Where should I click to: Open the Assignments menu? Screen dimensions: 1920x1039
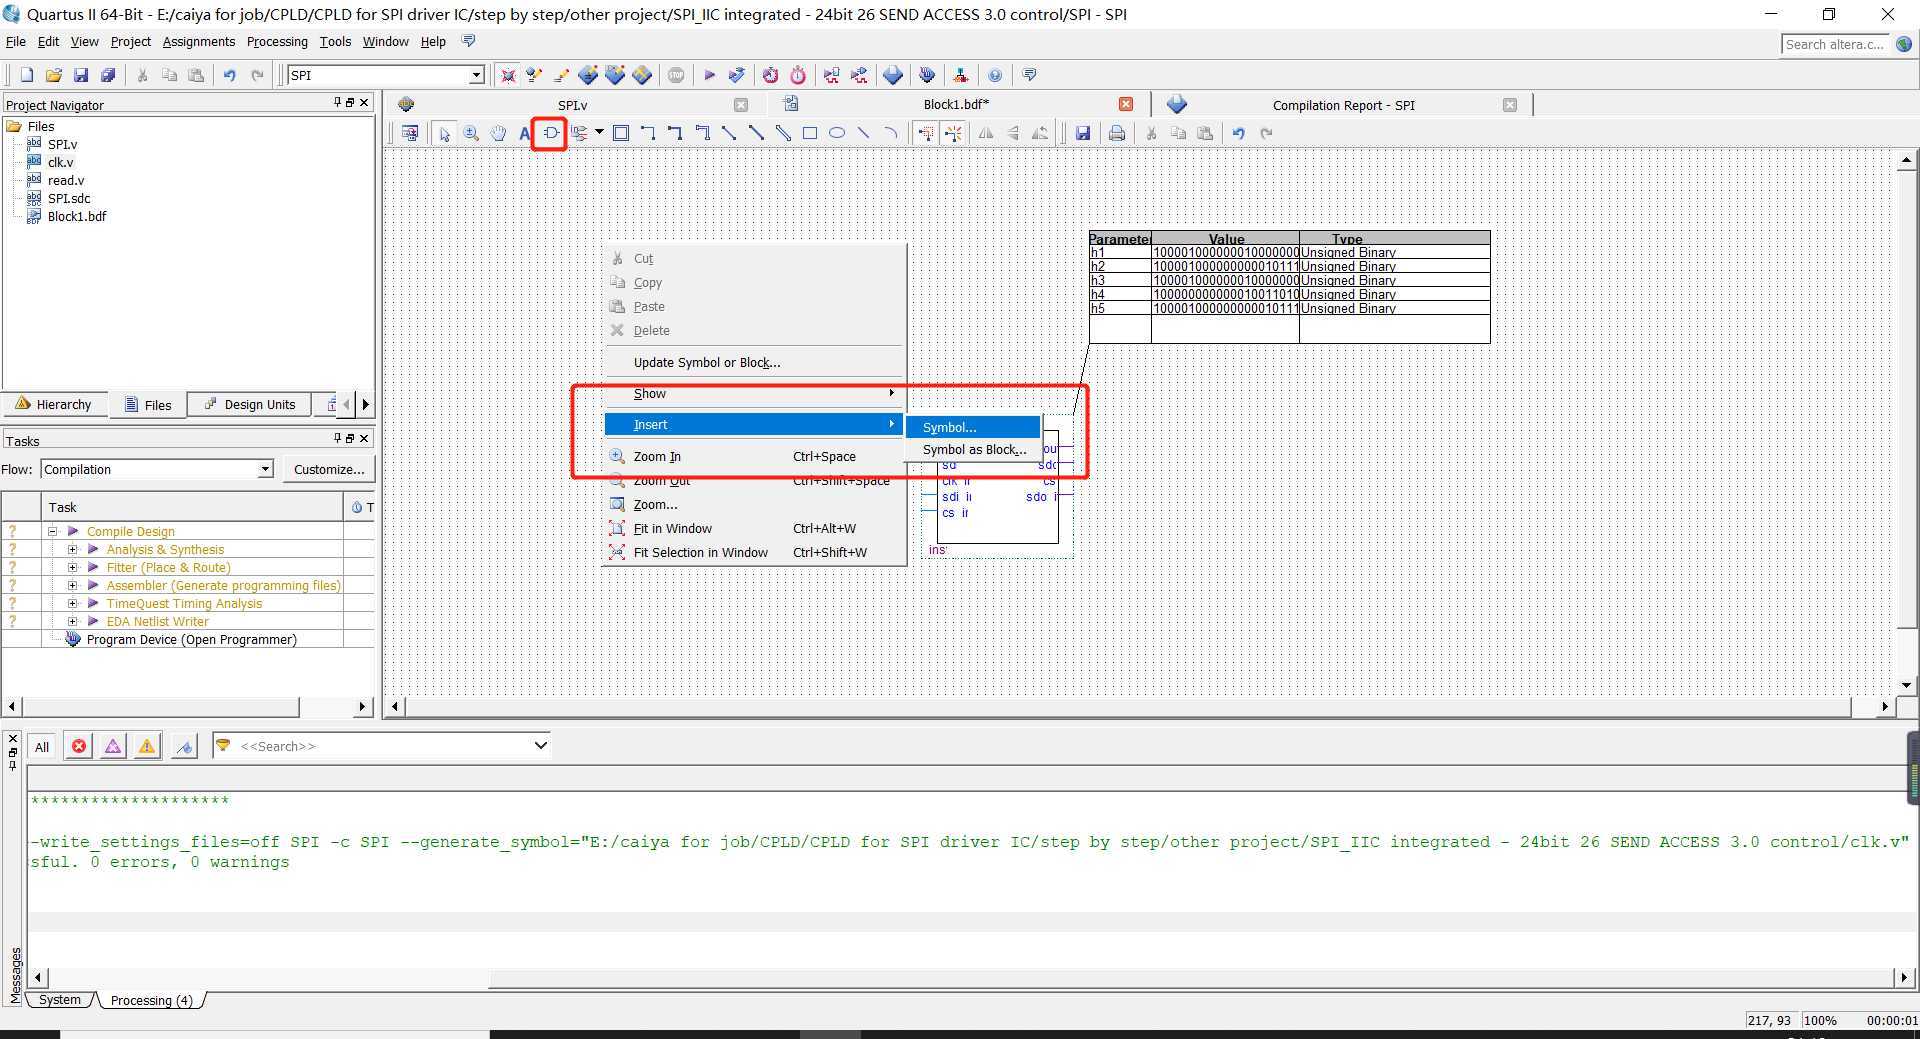198,42
